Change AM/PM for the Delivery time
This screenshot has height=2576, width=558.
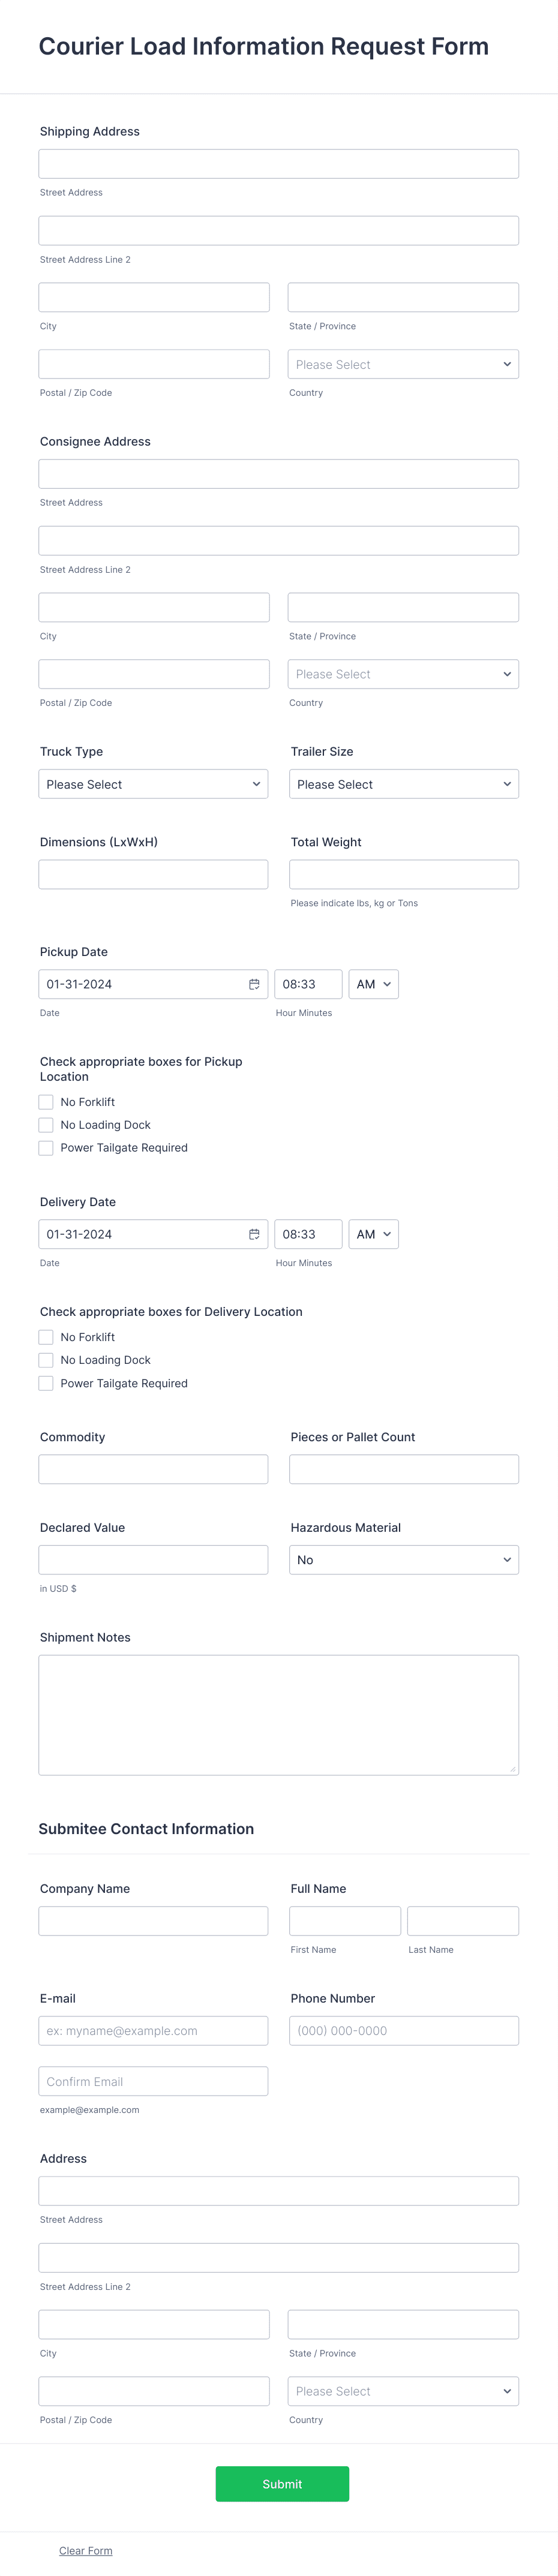[373, 1233]
